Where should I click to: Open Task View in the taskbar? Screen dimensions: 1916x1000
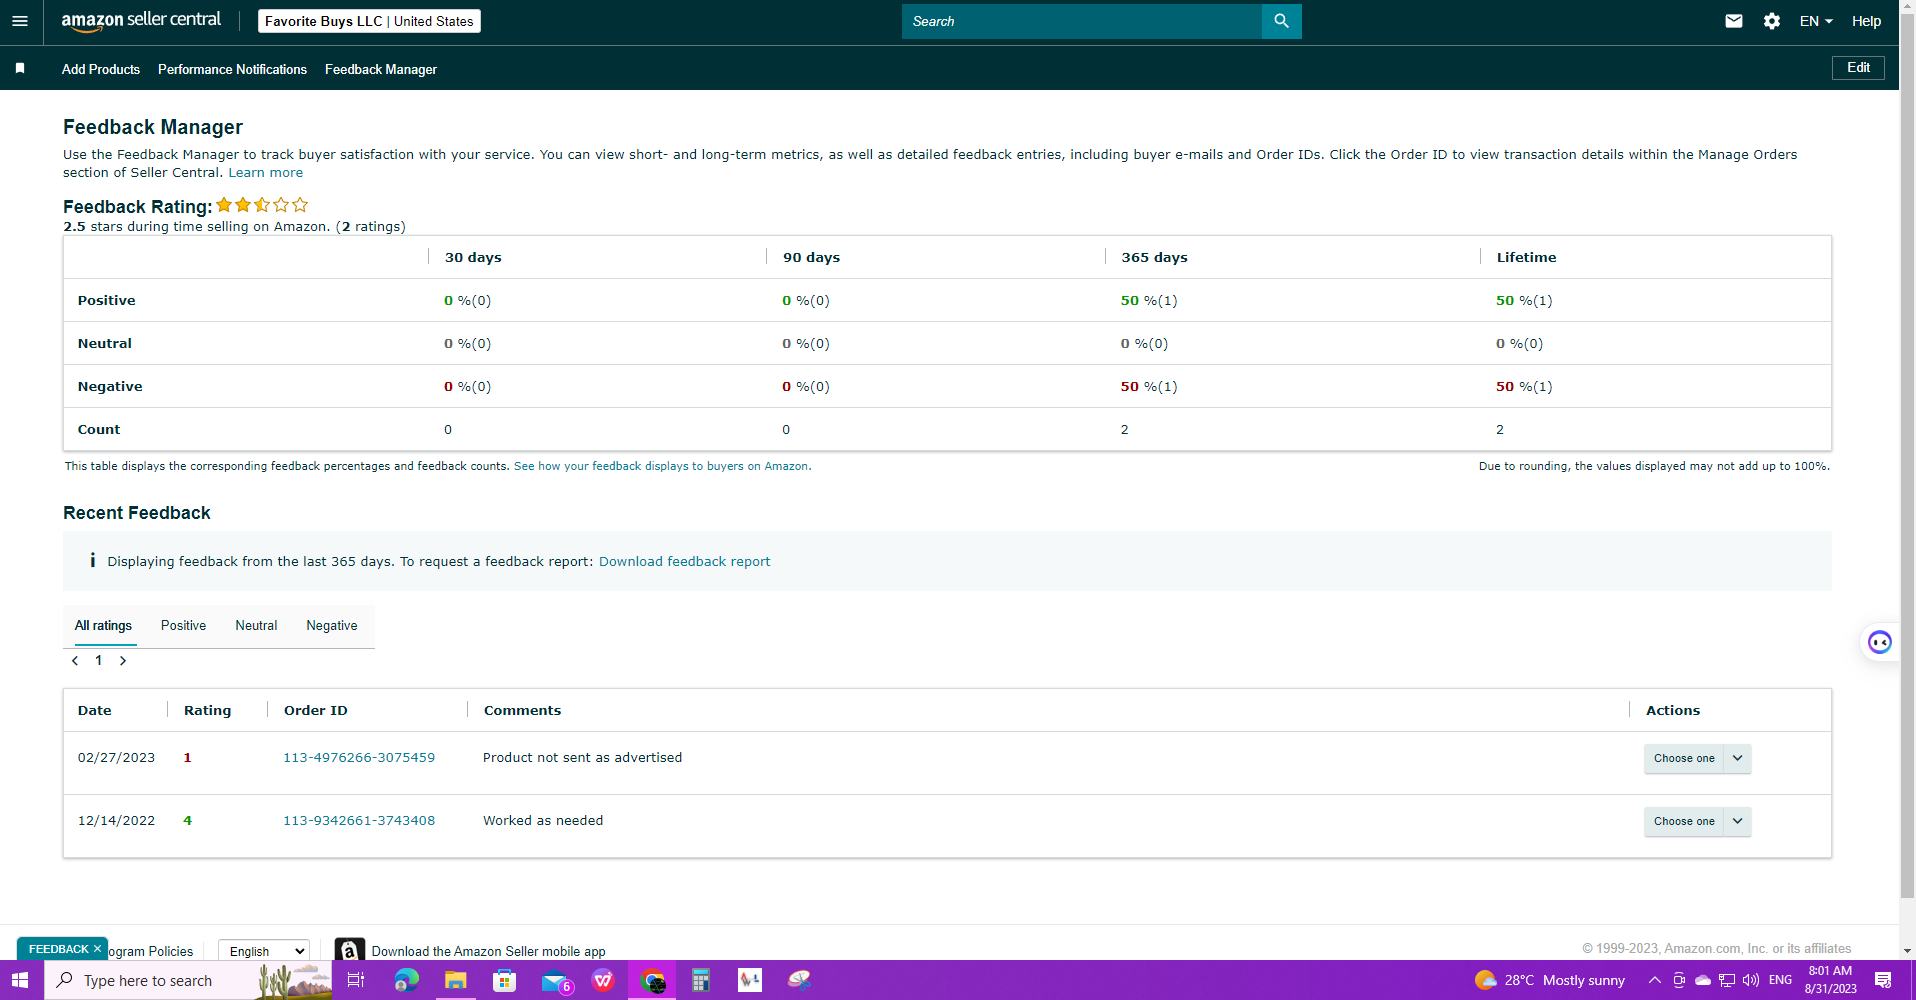coord(355,980)
